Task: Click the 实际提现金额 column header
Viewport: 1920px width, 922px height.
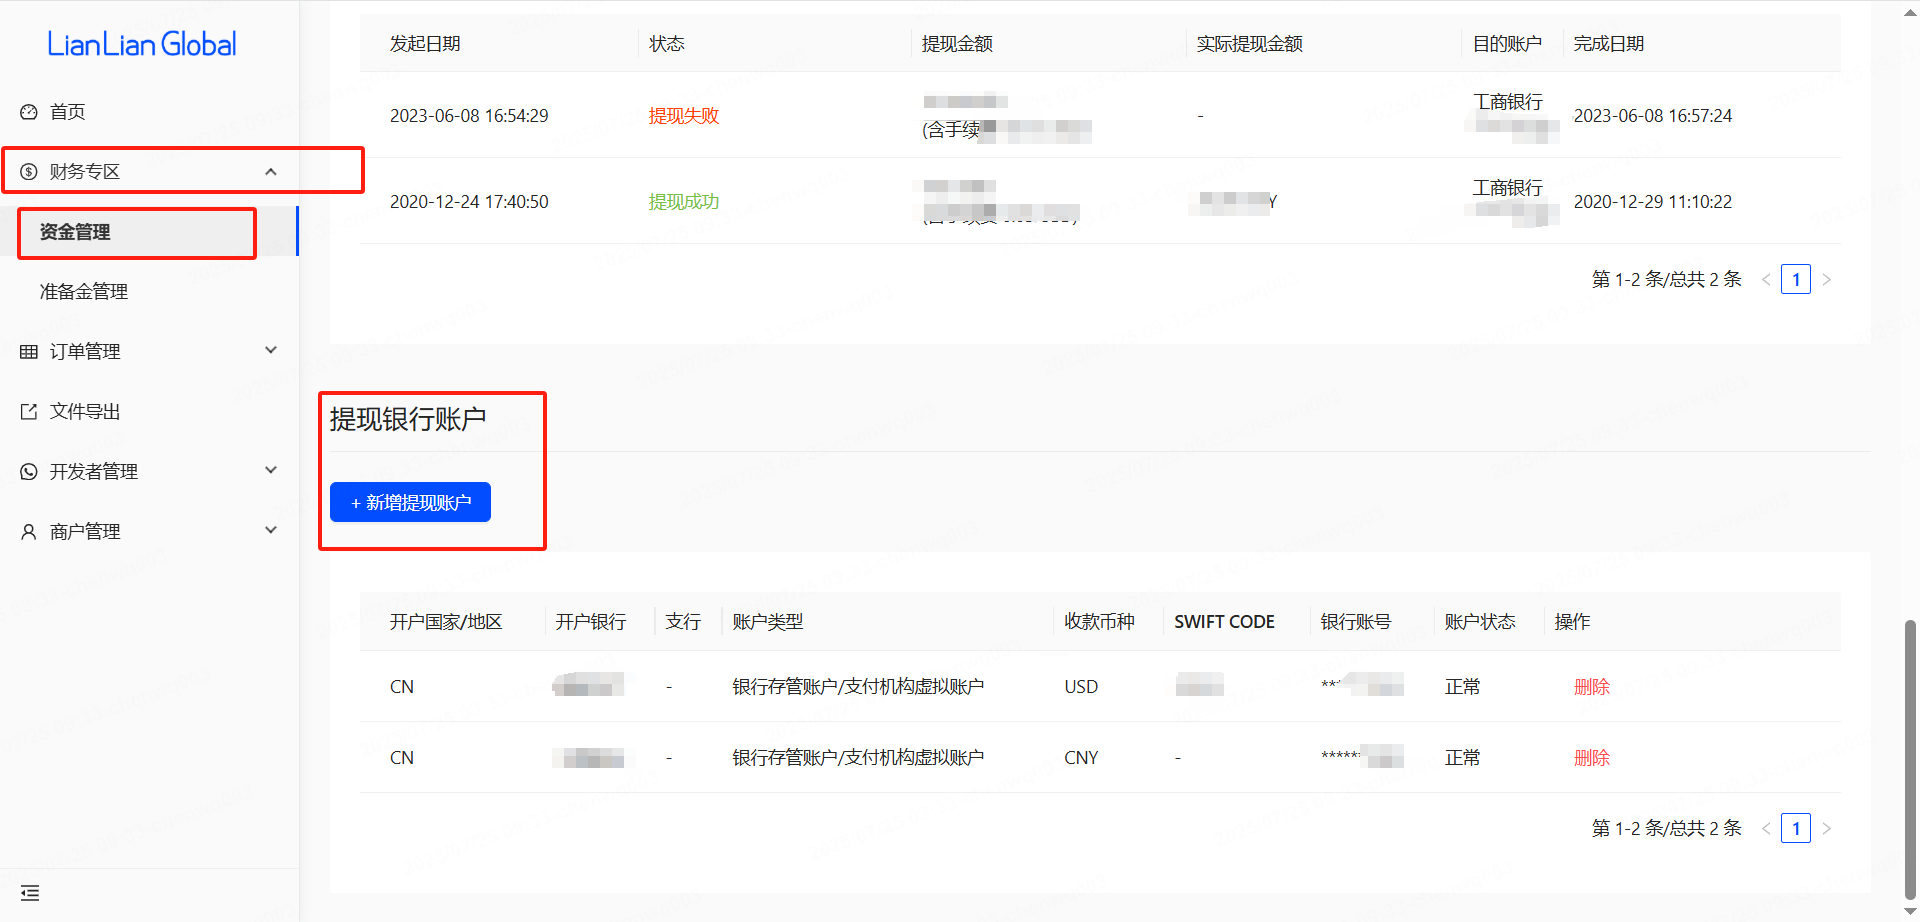Action: coord(1250,44)
